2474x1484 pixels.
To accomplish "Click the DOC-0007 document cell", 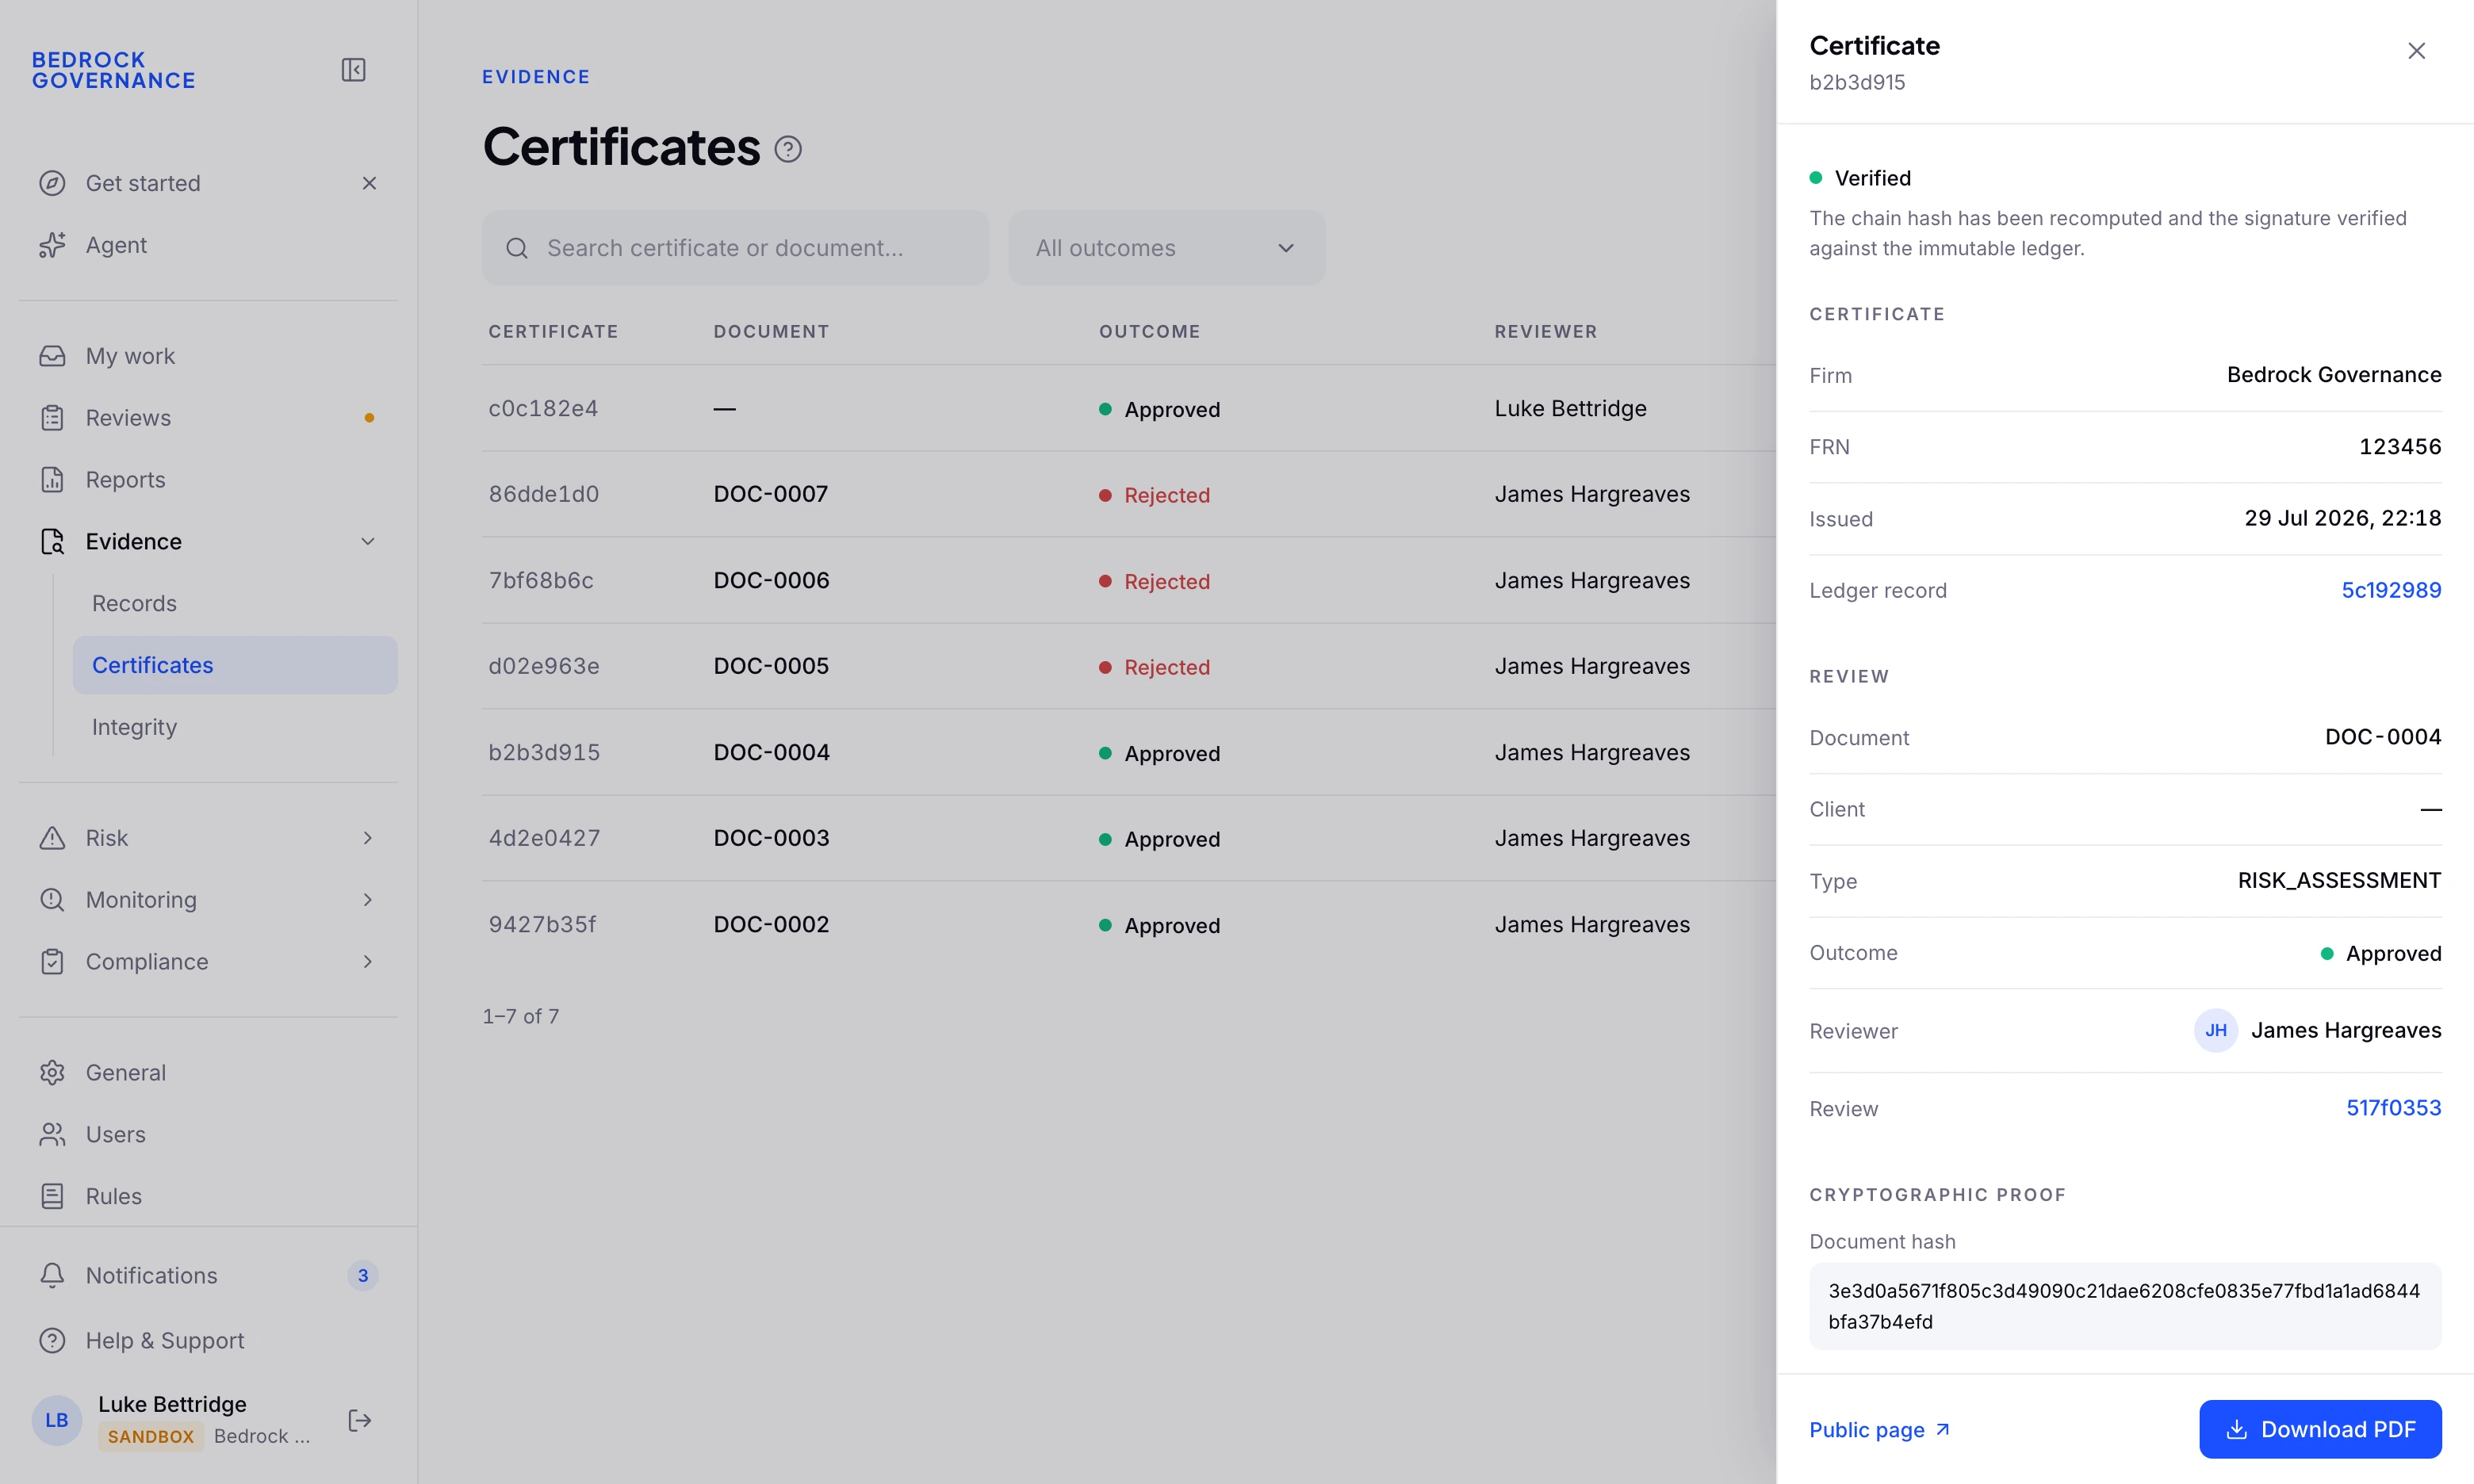I will point(771,494).
